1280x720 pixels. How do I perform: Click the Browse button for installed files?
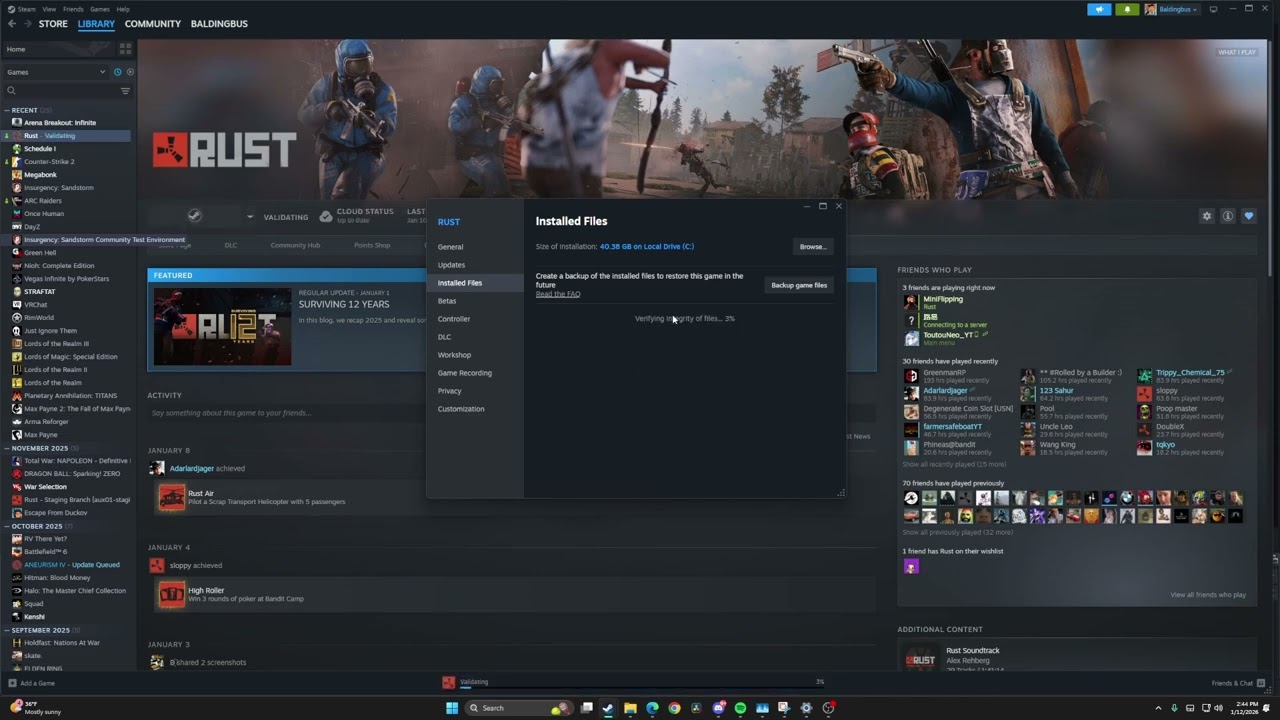[x=812, y=247]
